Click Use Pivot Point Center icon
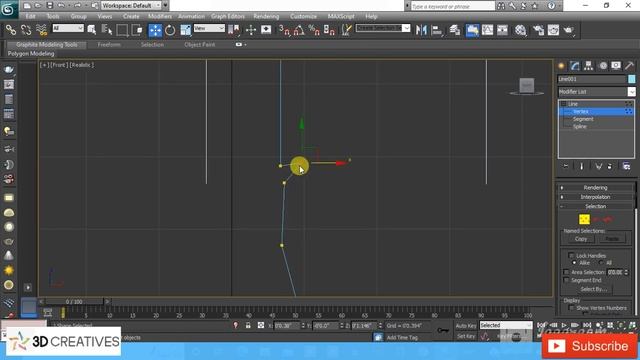 (x=234, y=30)
